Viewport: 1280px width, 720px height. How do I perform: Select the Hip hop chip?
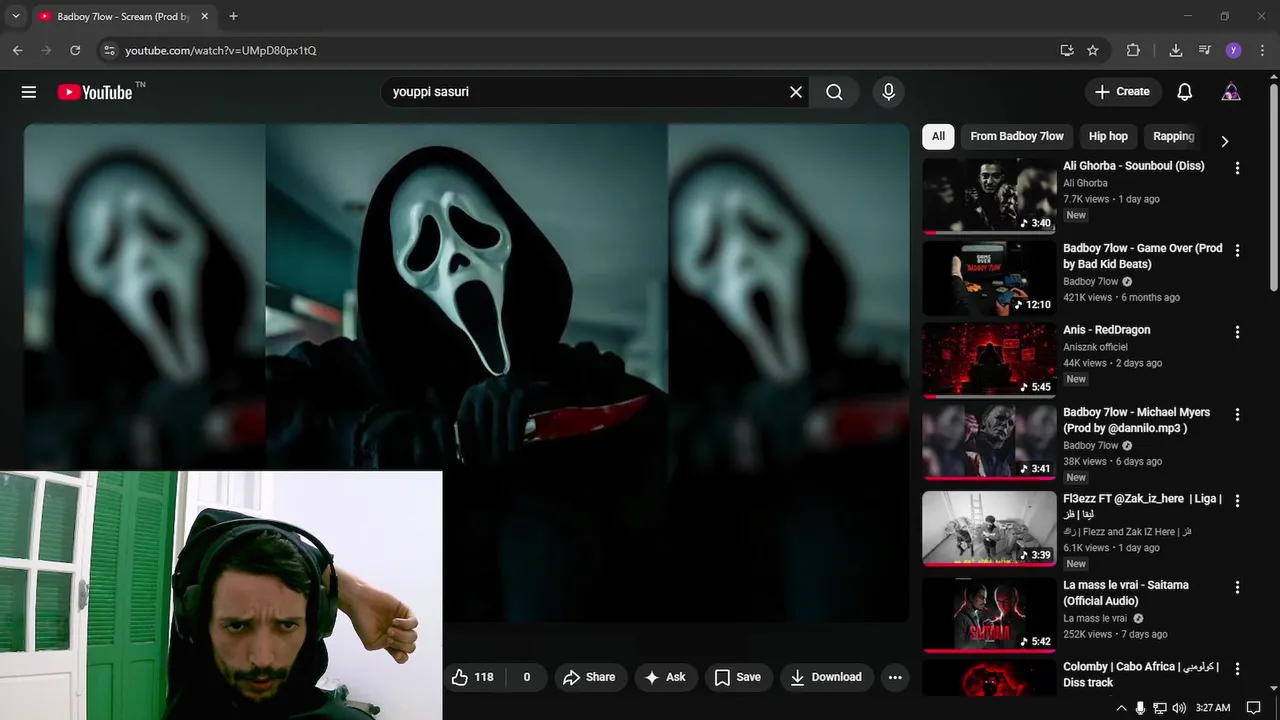tap(1108, 136)
